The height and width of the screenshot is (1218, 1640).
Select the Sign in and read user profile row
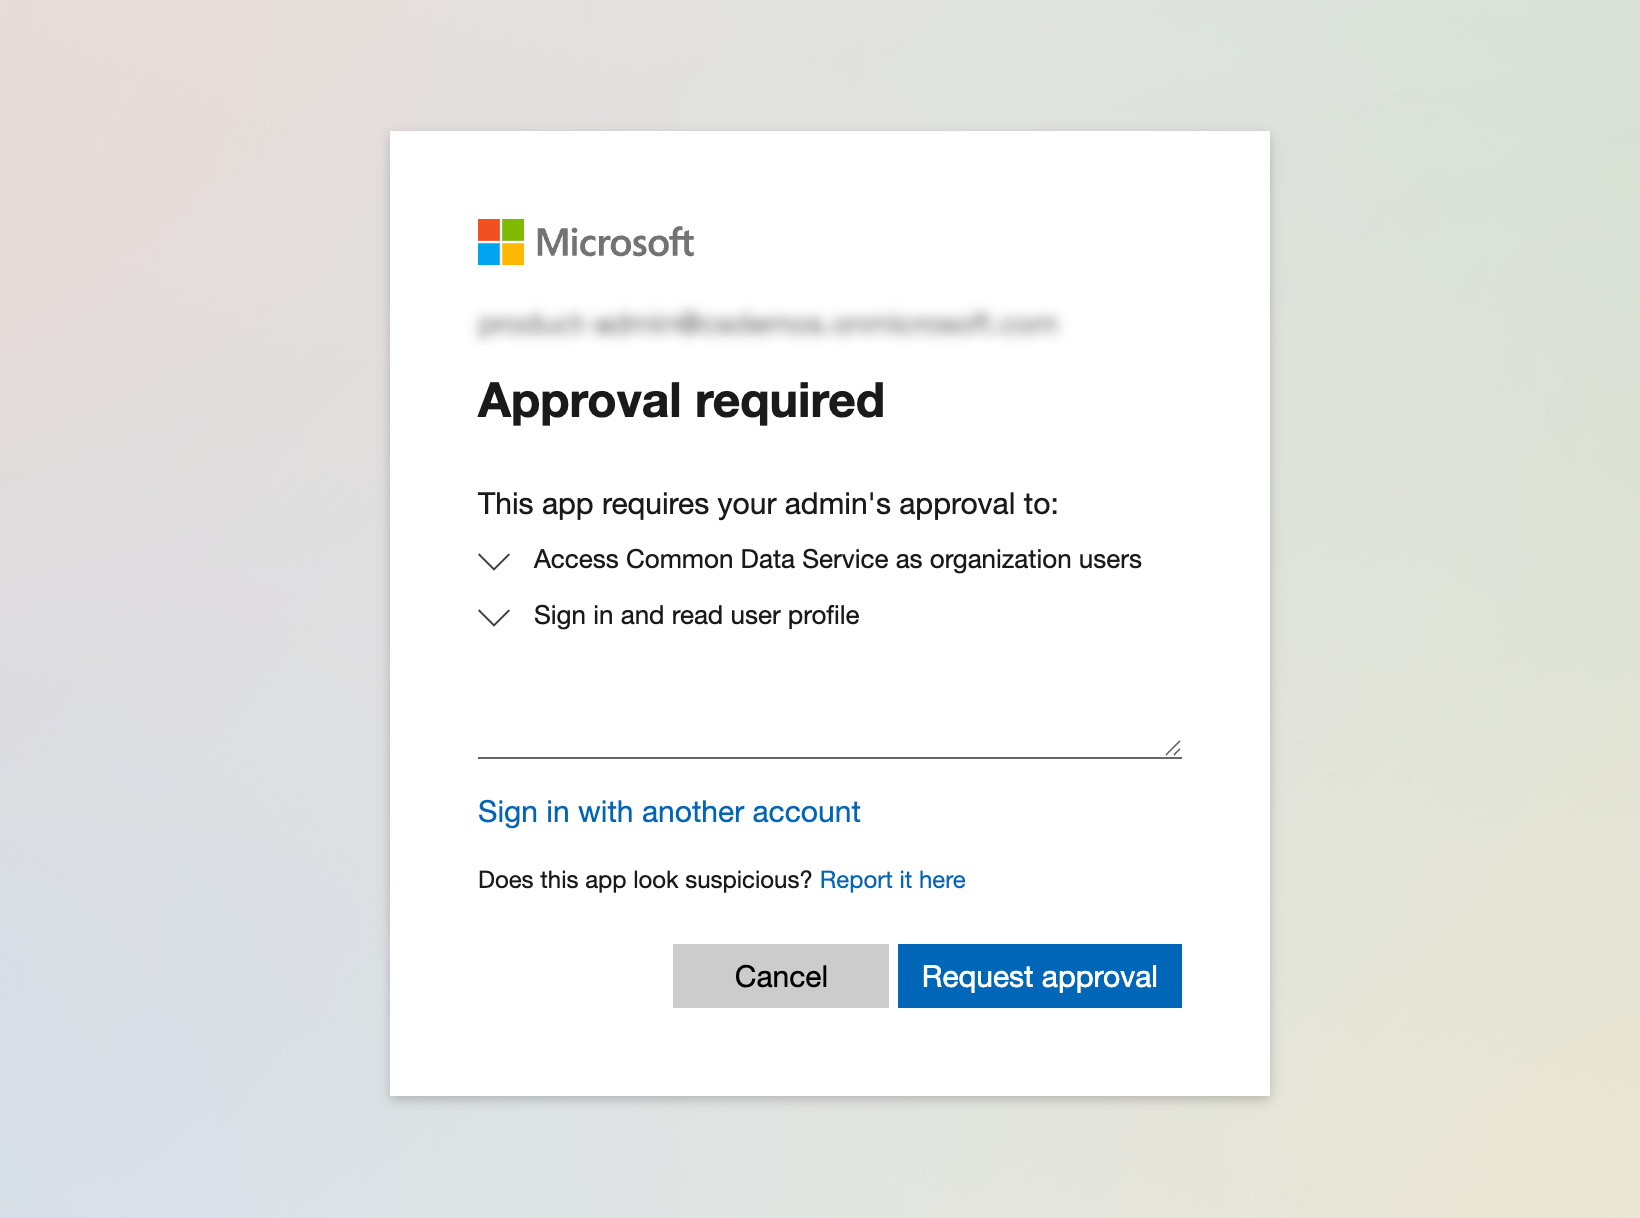(696, 615)
